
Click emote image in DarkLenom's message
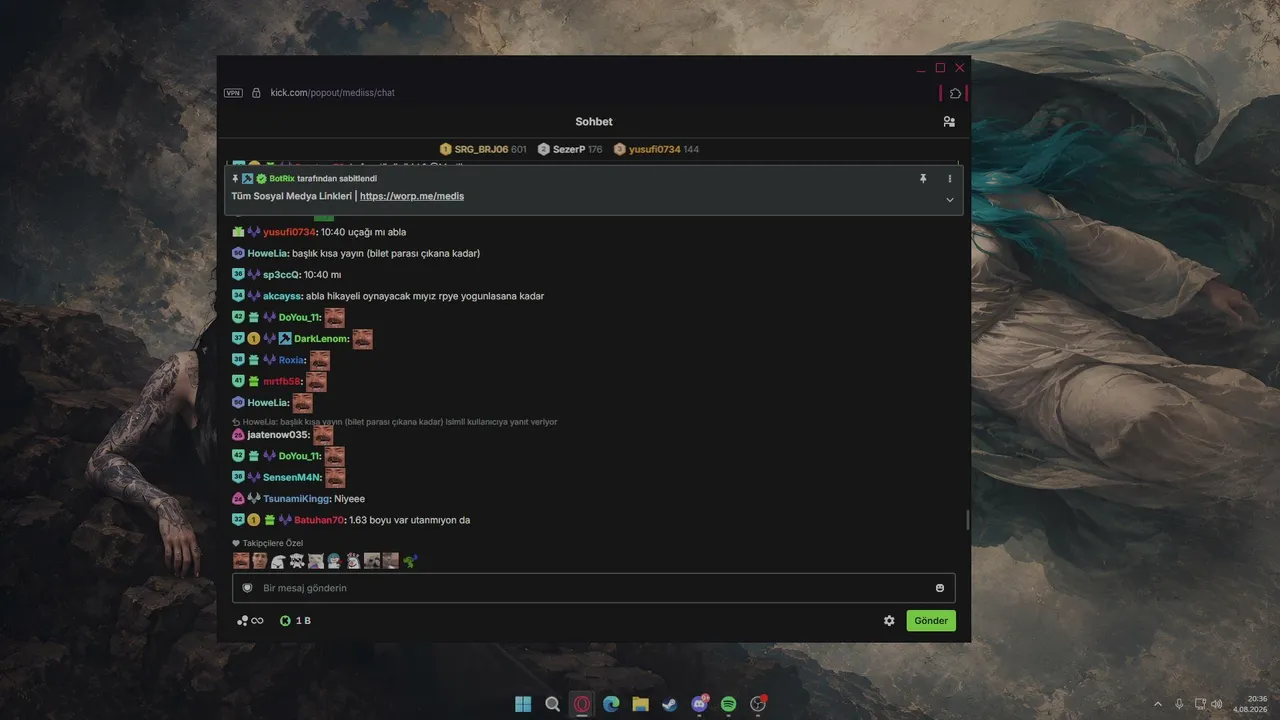tap(362, 339)
